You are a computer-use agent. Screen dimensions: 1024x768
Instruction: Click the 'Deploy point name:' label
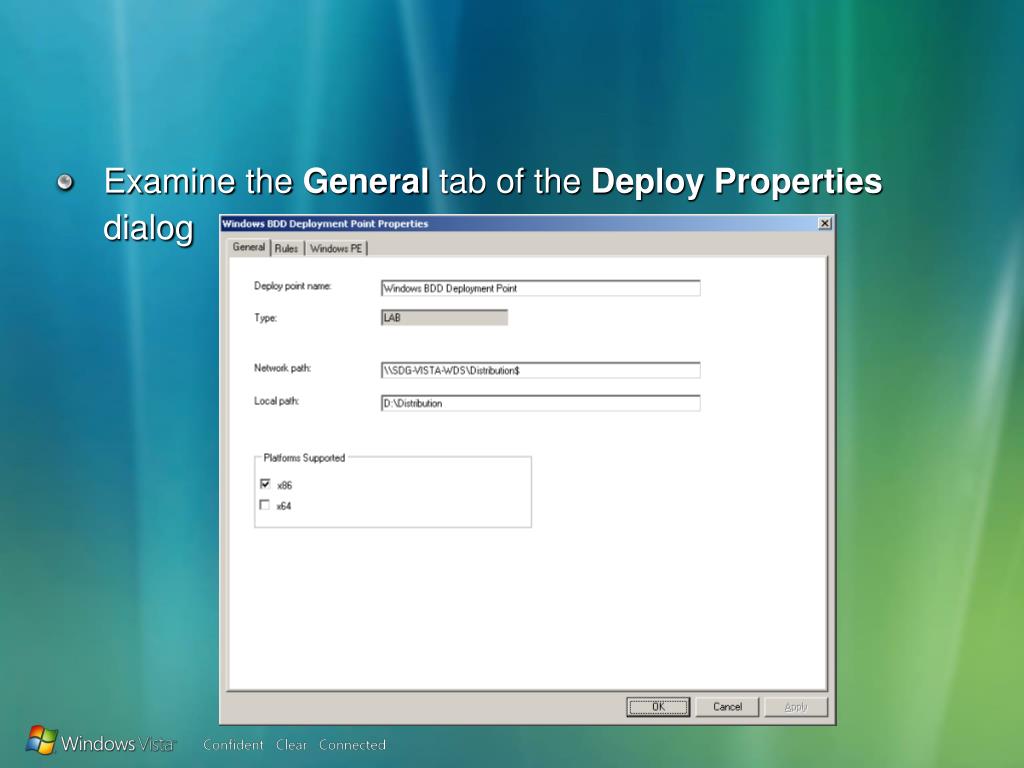[293, 286]
